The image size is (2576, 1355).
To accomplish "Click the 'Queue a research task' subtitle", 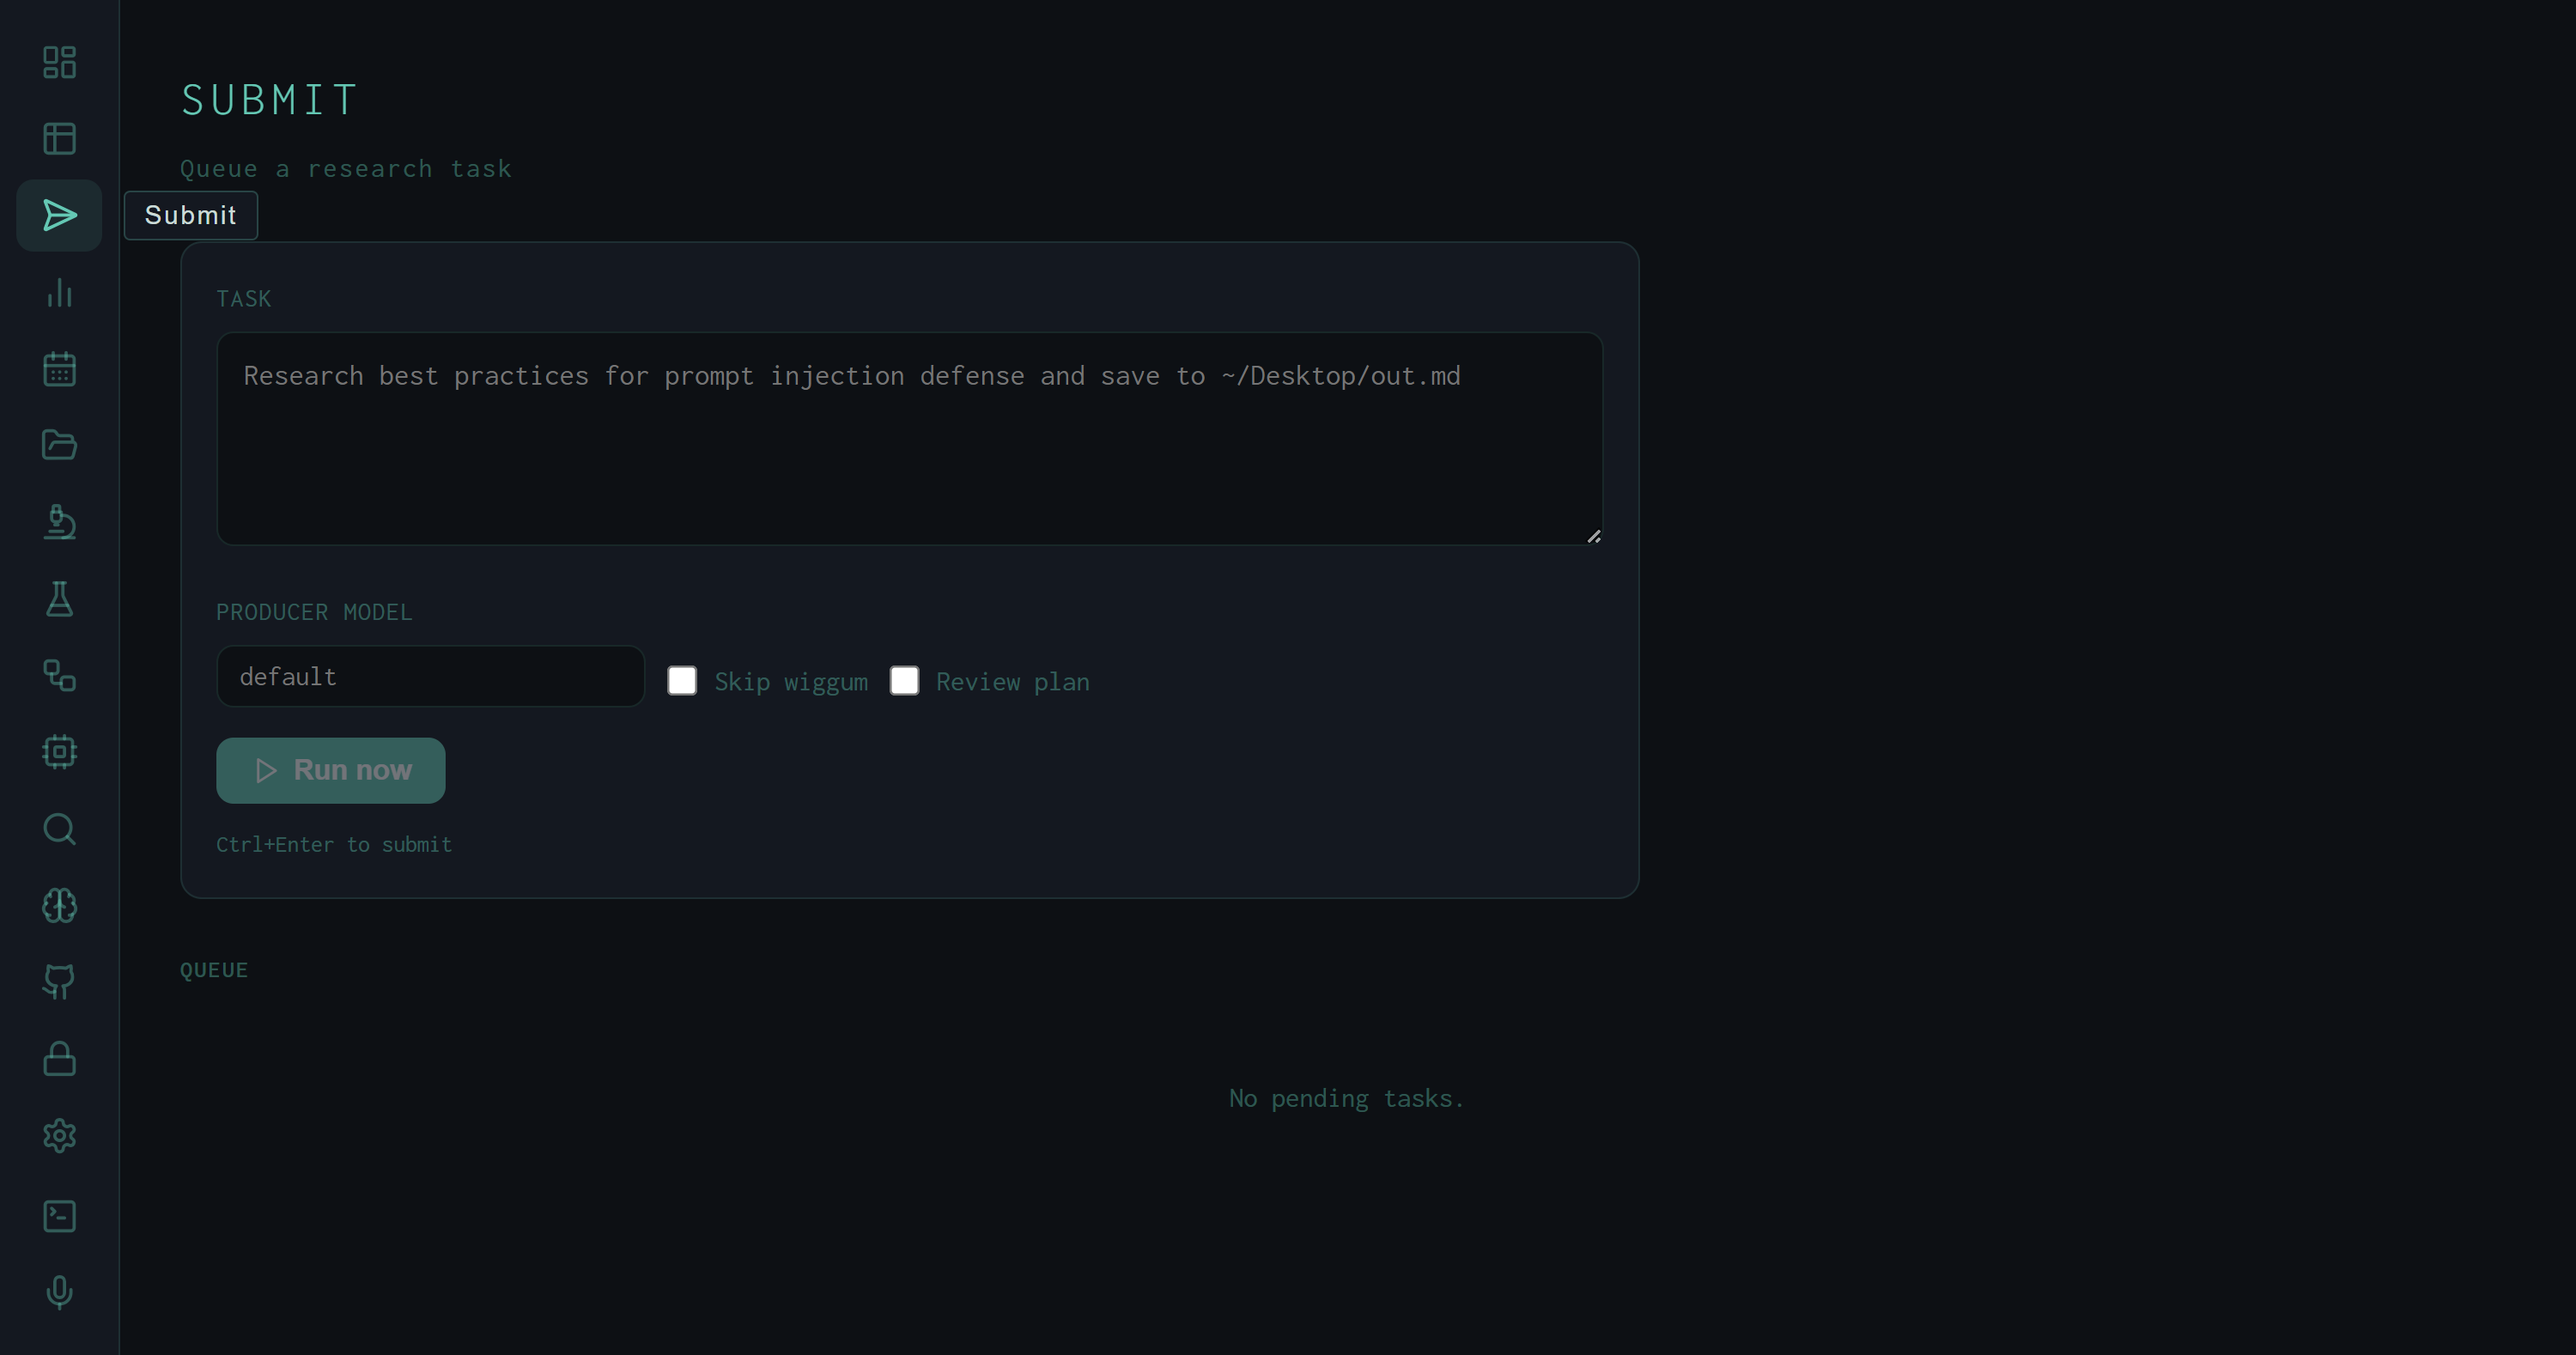I will (x=346, y=169).
